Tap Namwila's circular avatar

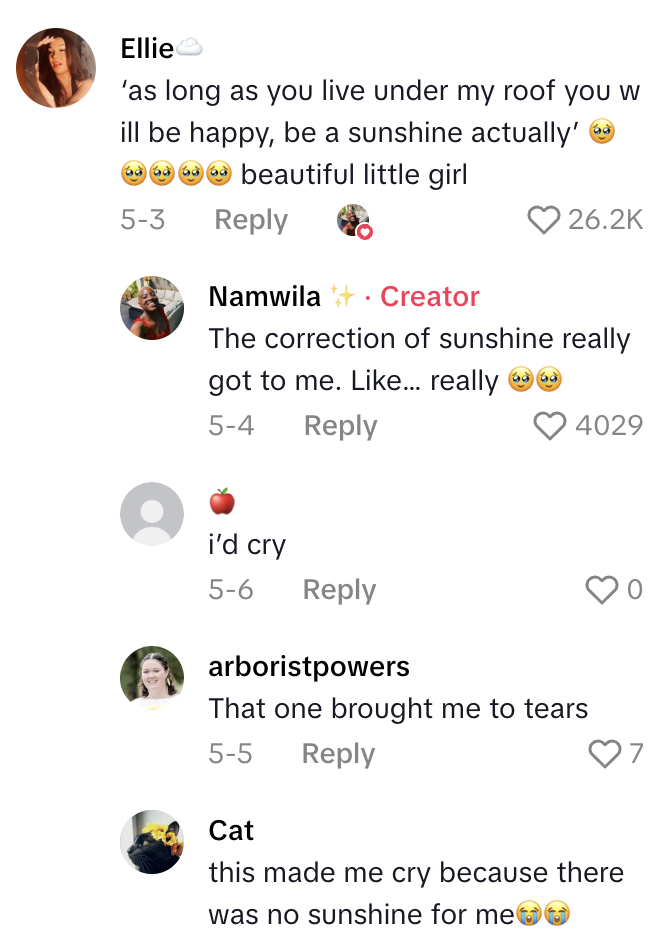(152, 308)
